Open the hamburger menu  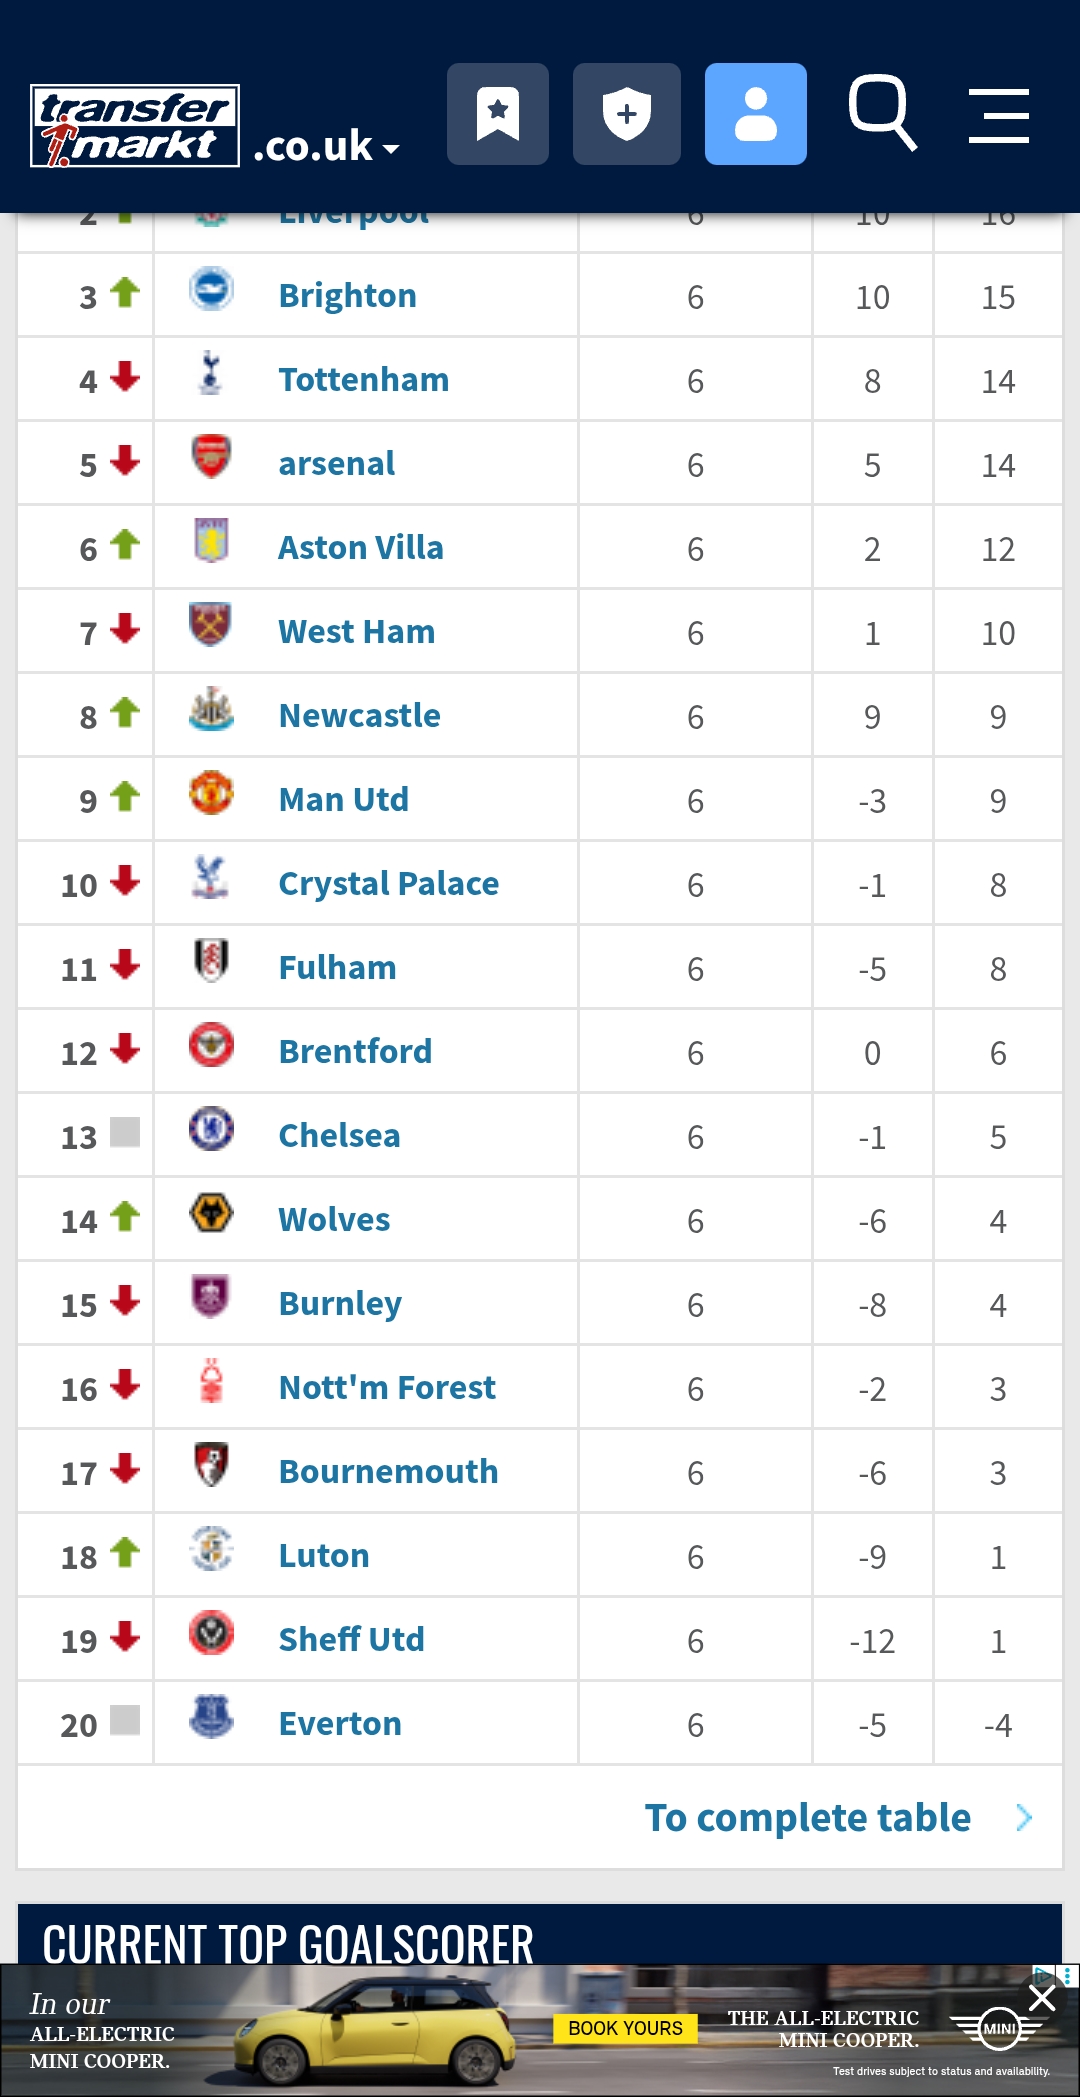point(998,115)
